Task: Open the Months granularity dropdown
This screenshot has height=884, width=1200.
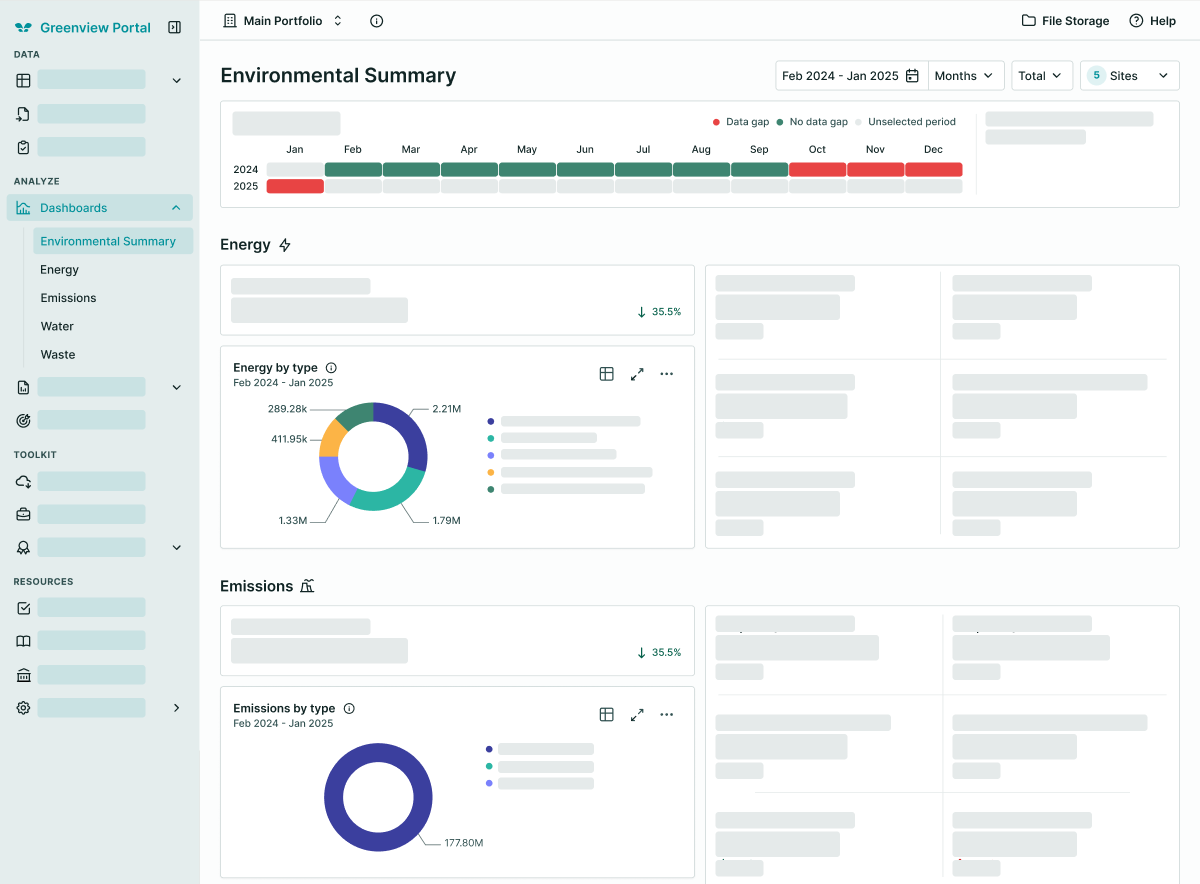Action: pyautogui.click(x=966, y=76)
